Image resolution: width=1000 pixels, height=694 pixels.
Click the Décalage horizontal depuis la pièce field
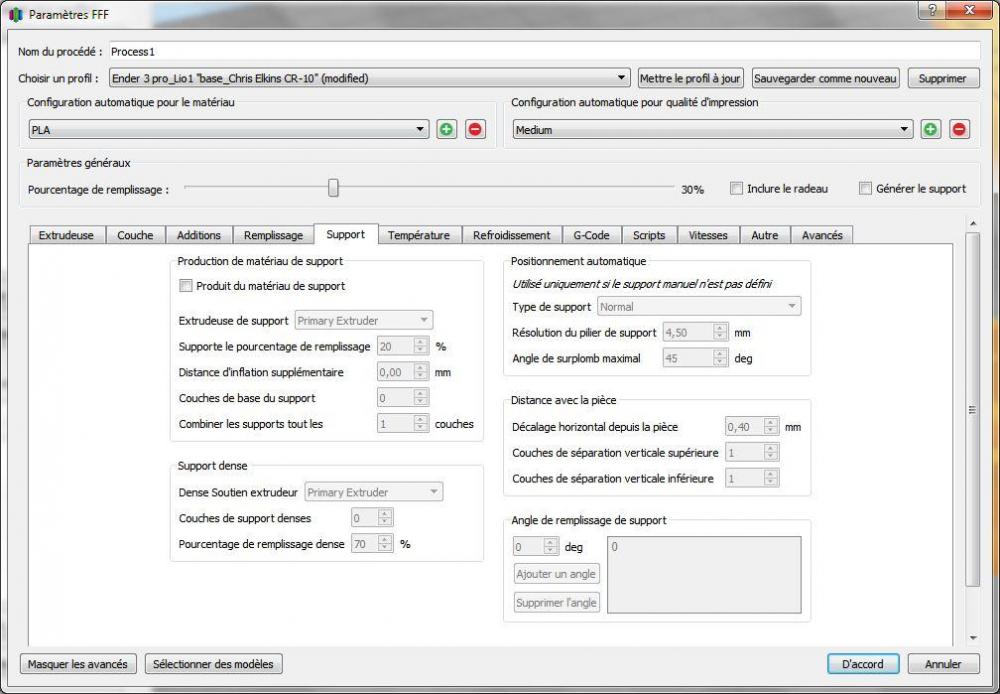pyautogui.click(x=752, y=427)
